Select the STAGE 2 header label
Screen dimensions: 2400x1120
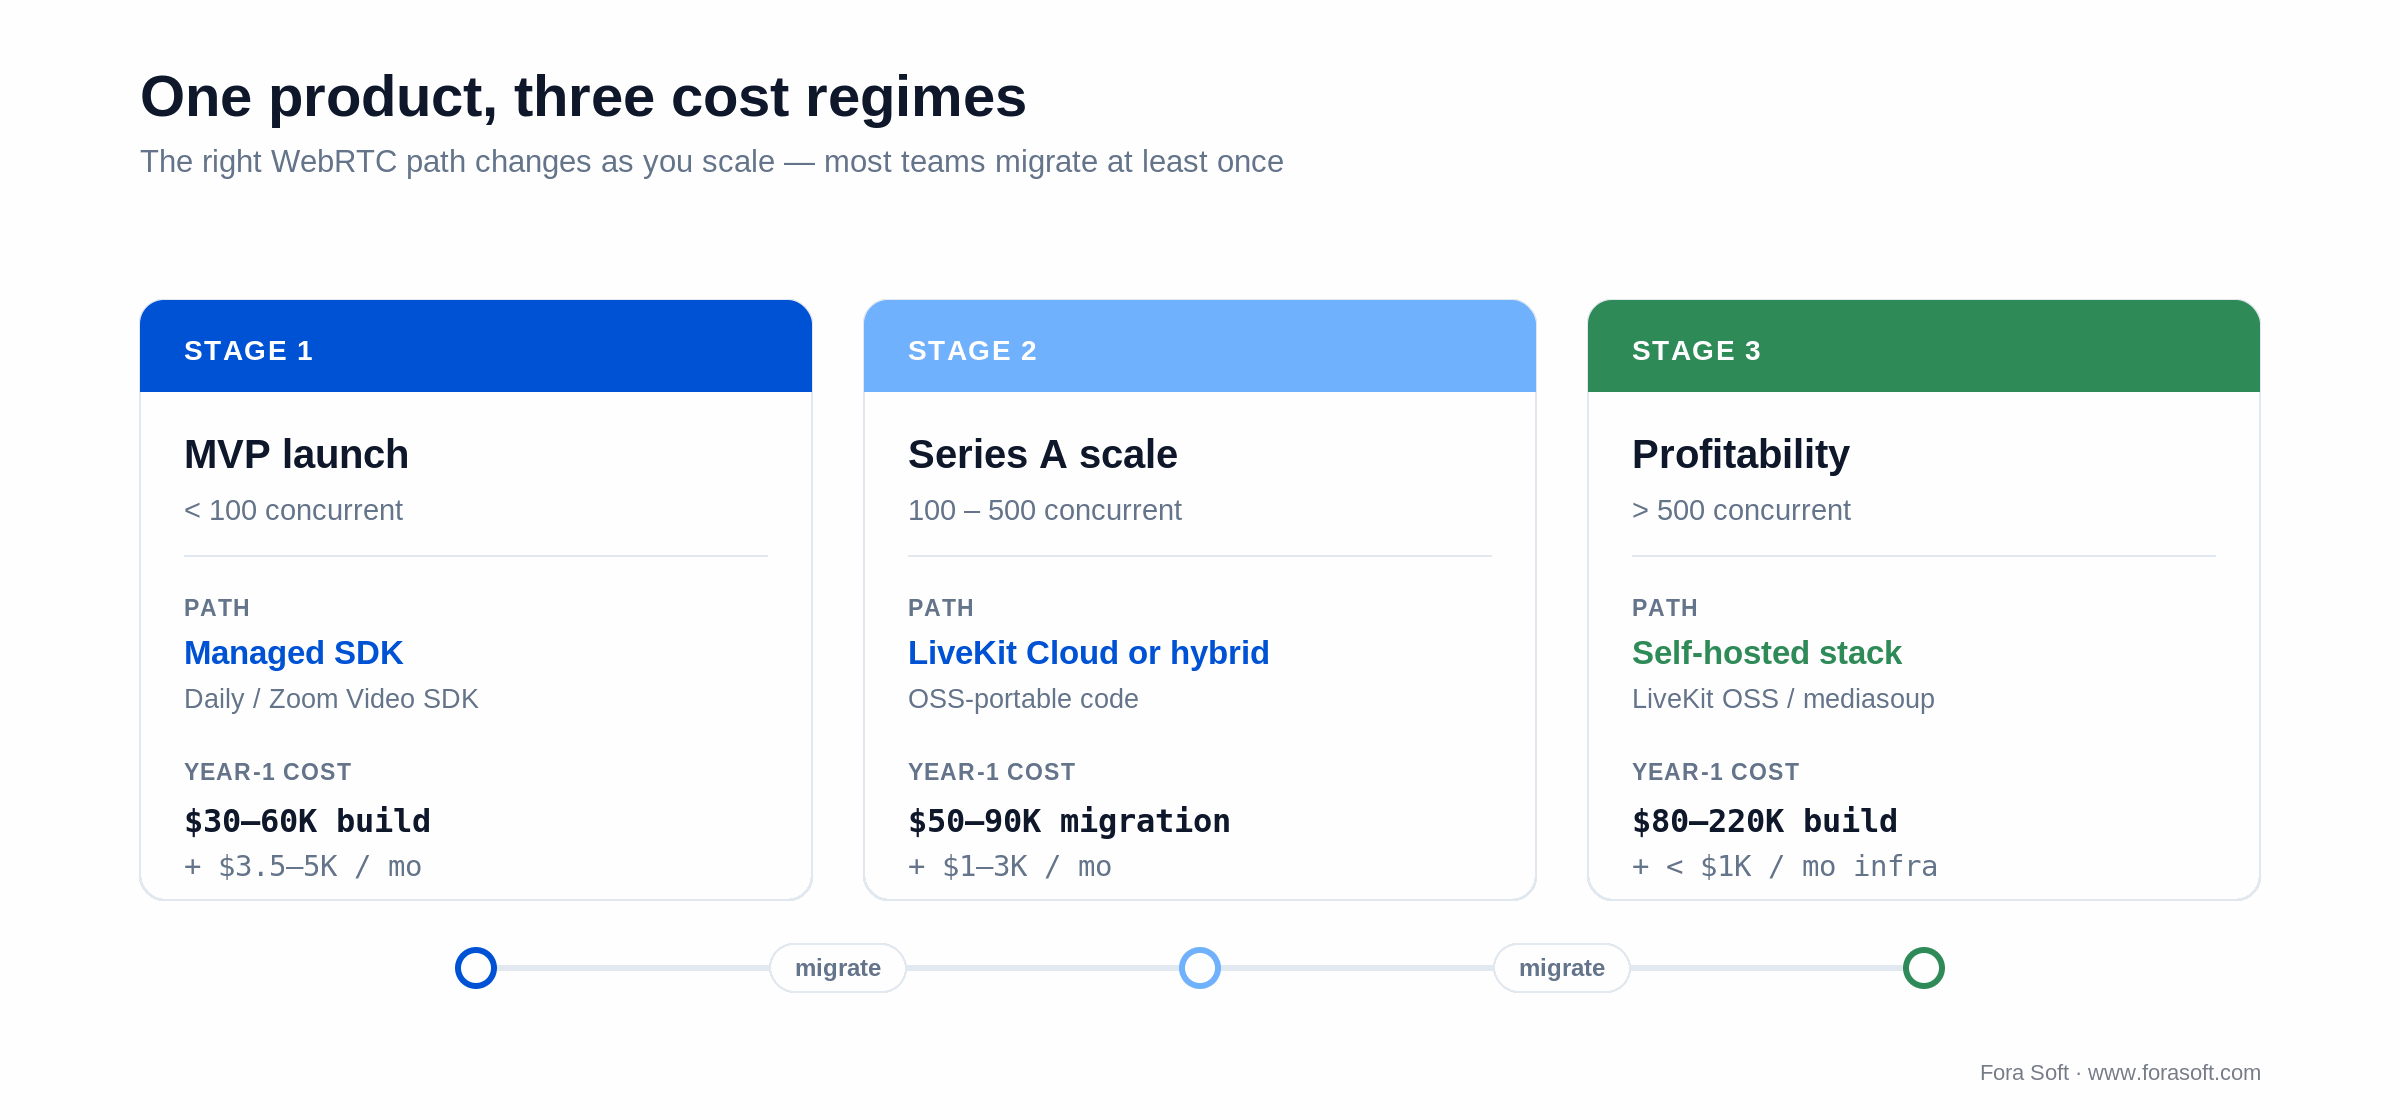pos(973,351)
